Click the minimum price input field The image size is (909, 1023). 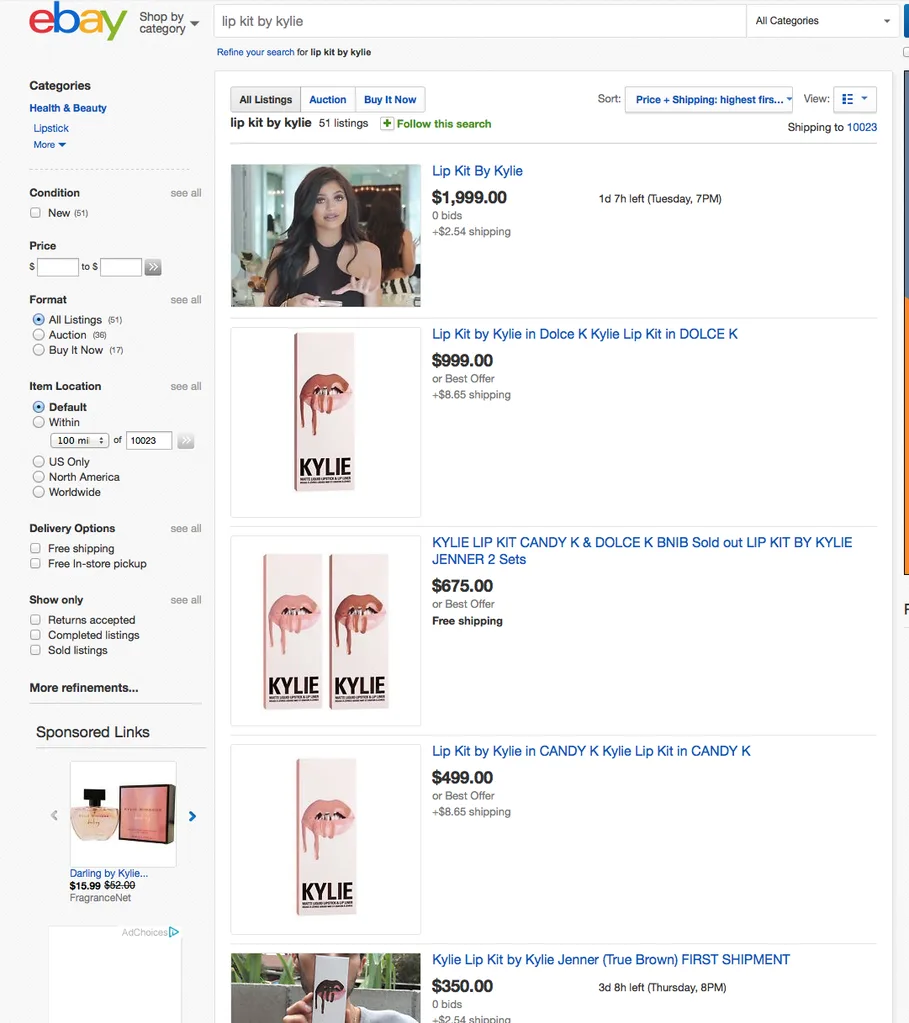[58, 267]
